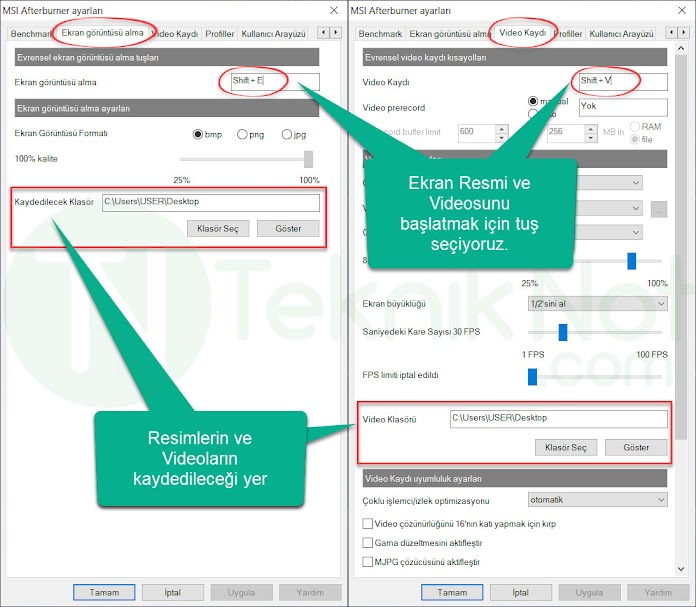Click Klasör Seç for screenshot folder

click(218, 229)
